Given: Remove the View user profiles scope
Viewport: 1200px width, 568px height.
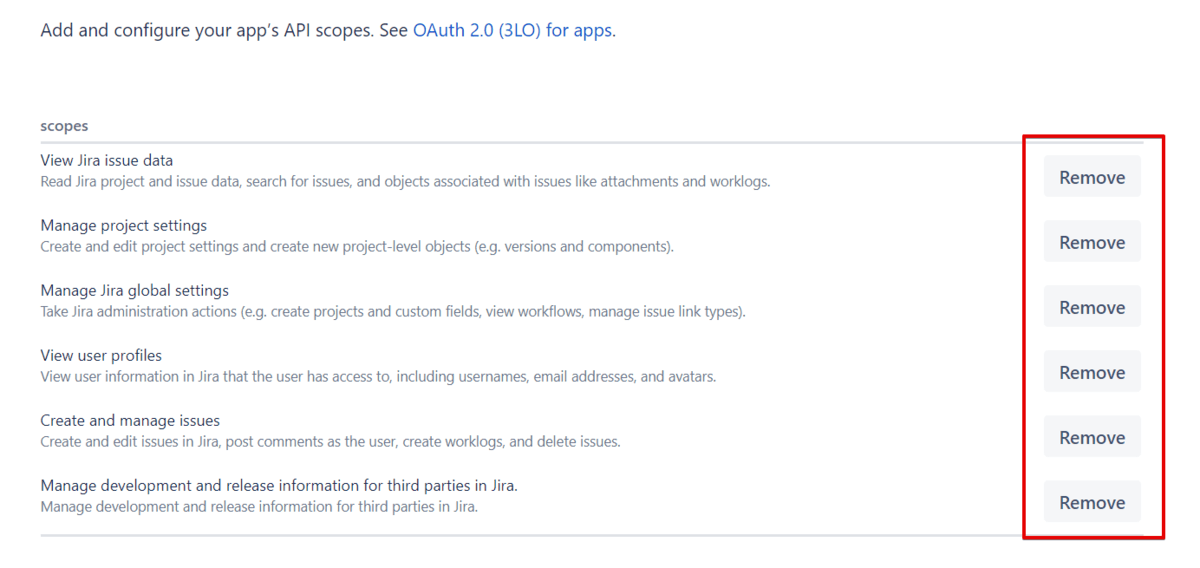Looking at the screenshot, I should 1092,373.
